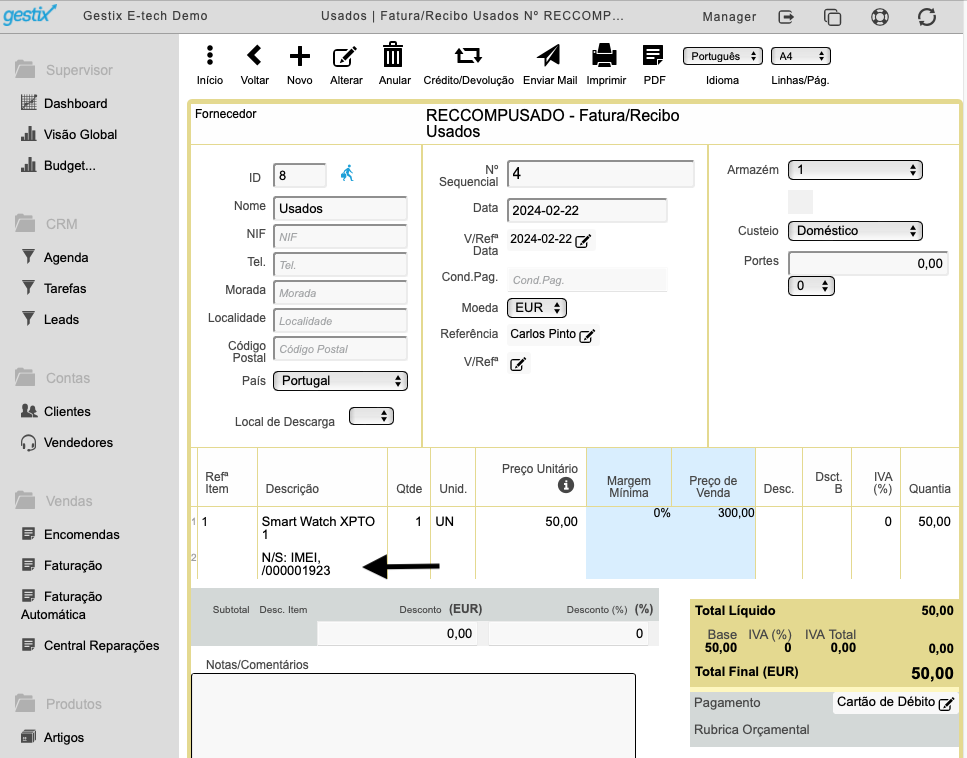Viewport: 967px width, 758px height.
Task: Click the Código Postal input field
Action: (x=340, y=349)
